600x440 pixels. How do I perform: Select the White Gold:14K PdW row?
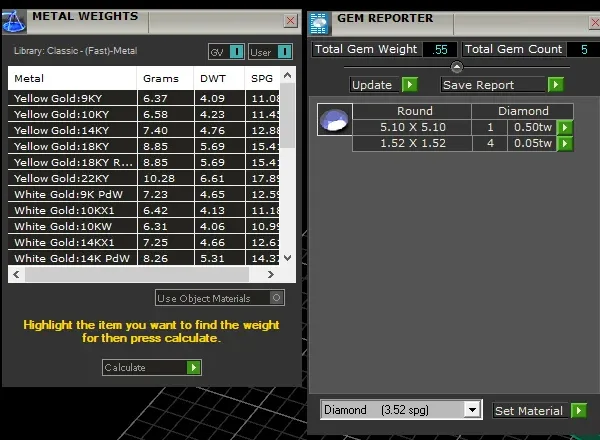143,258
